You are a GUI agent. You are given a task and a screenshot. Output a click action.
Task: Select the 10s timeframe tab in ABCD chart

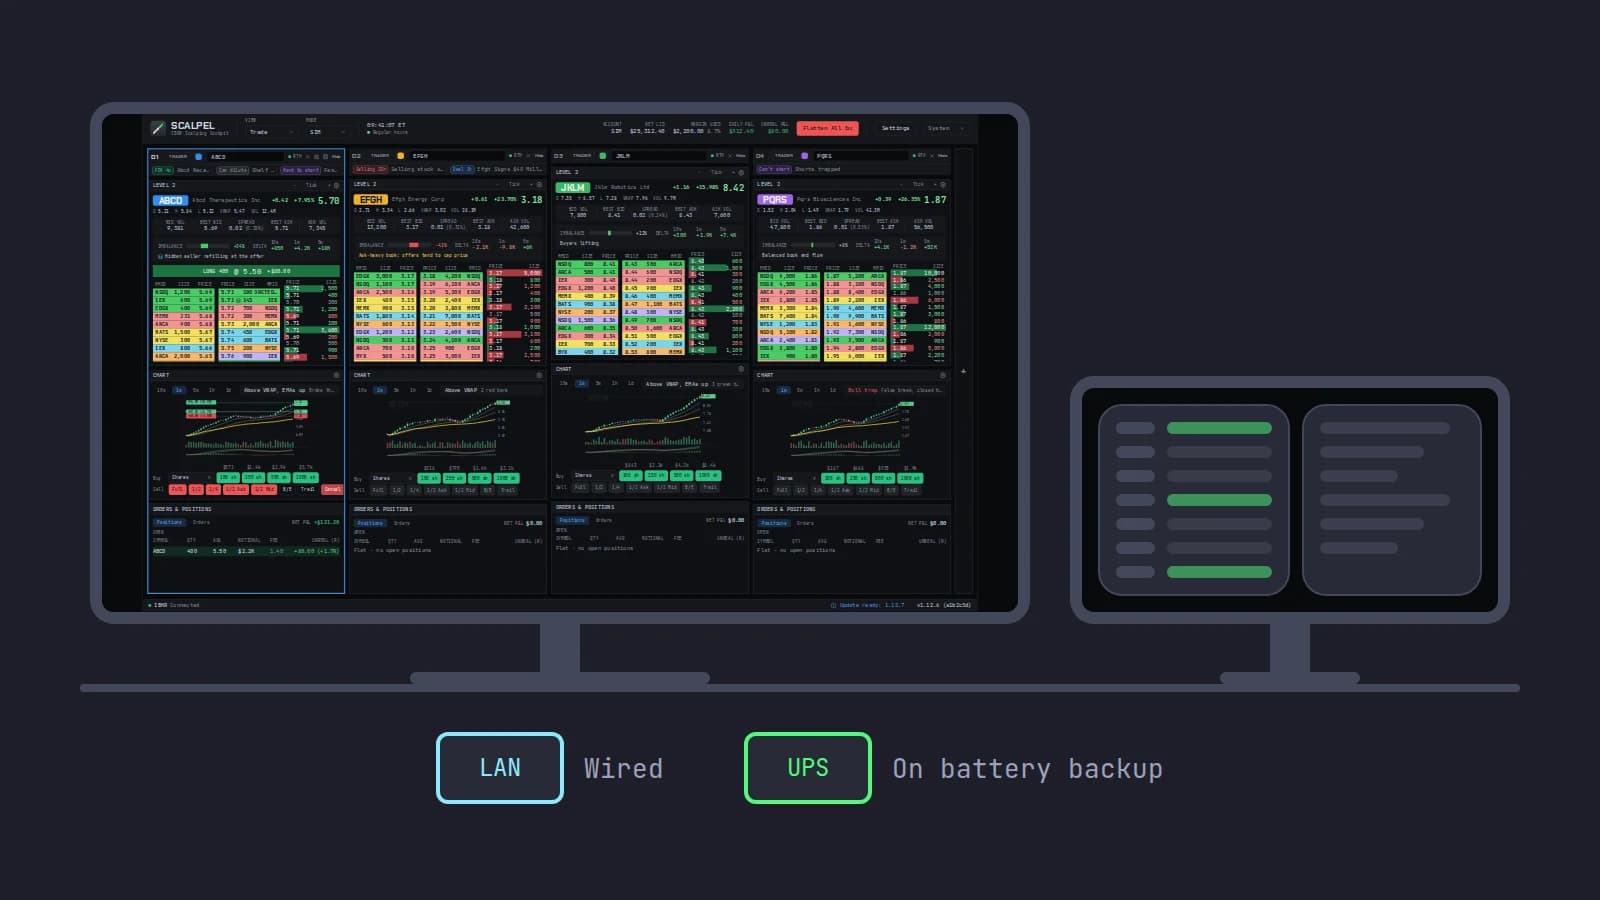coord(162,390)
